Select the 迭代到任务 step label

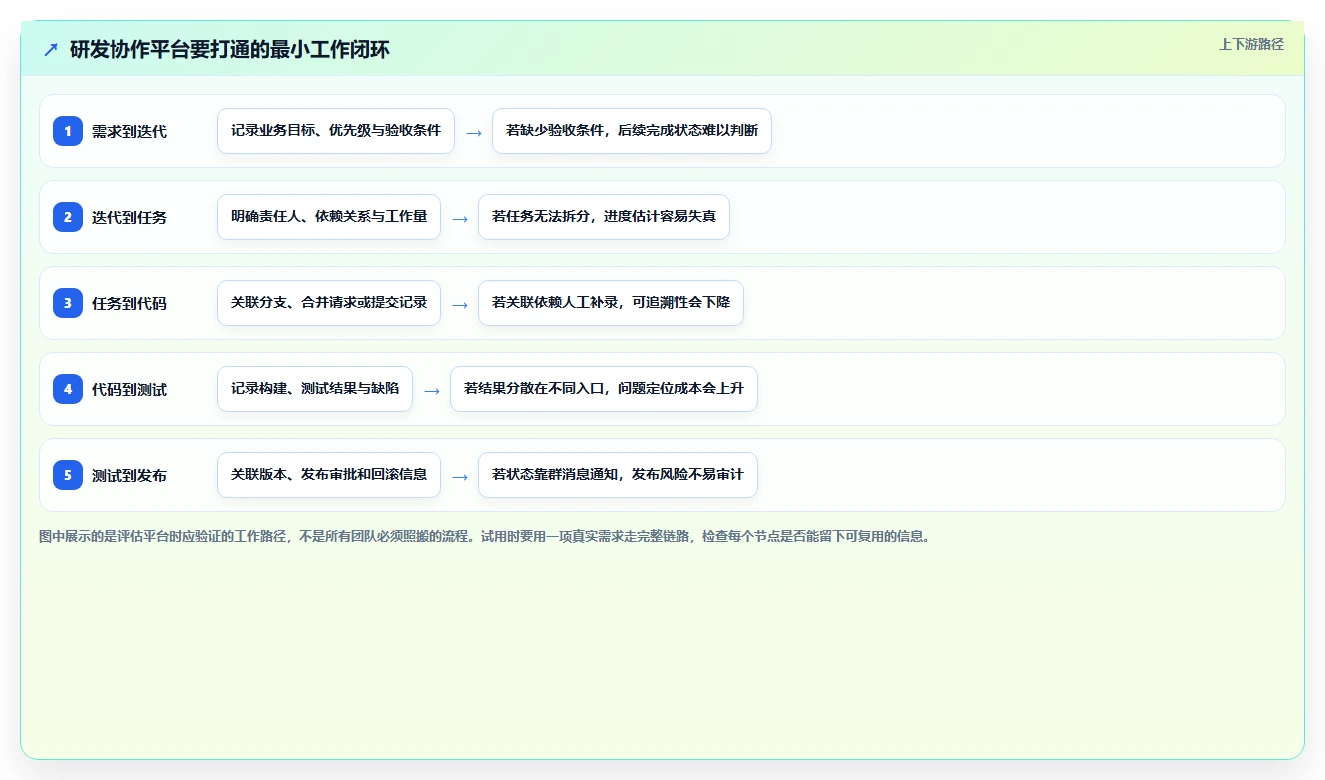pyautogui.click(x=129, y=217)
